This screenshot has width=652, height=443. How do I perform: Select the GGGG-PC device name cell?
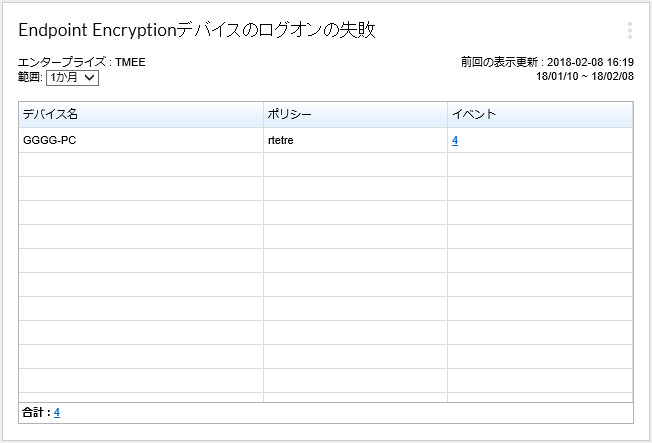[50, 141]
